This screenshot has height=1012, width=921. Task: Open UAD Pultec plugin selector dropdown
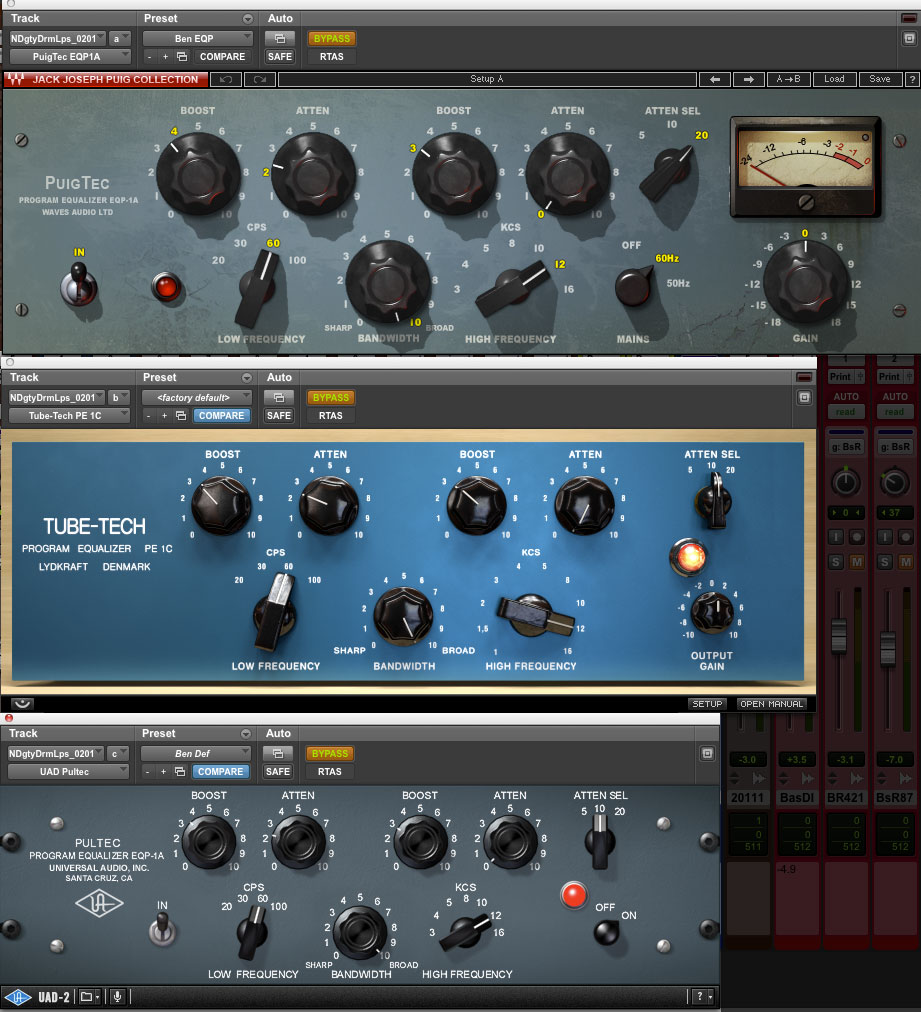pos(68,771)
